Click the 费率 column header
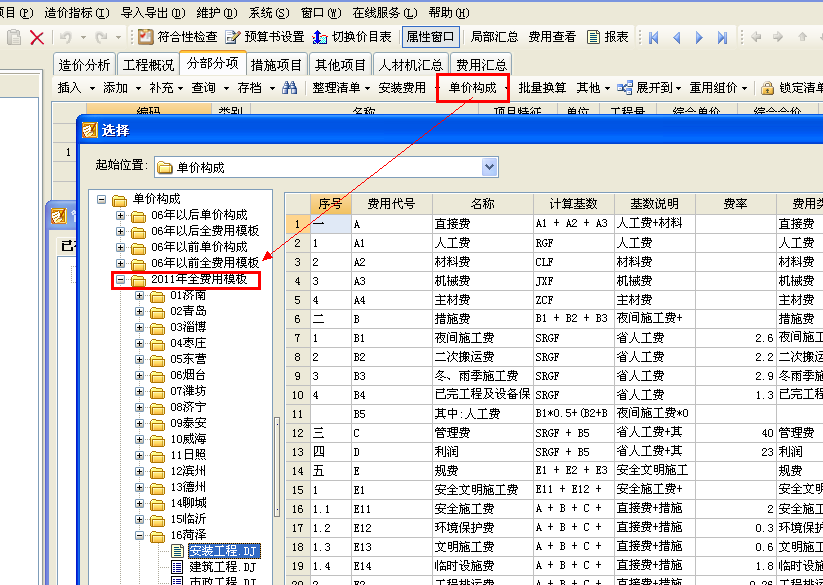823x585 pixels. click(735, 204)
